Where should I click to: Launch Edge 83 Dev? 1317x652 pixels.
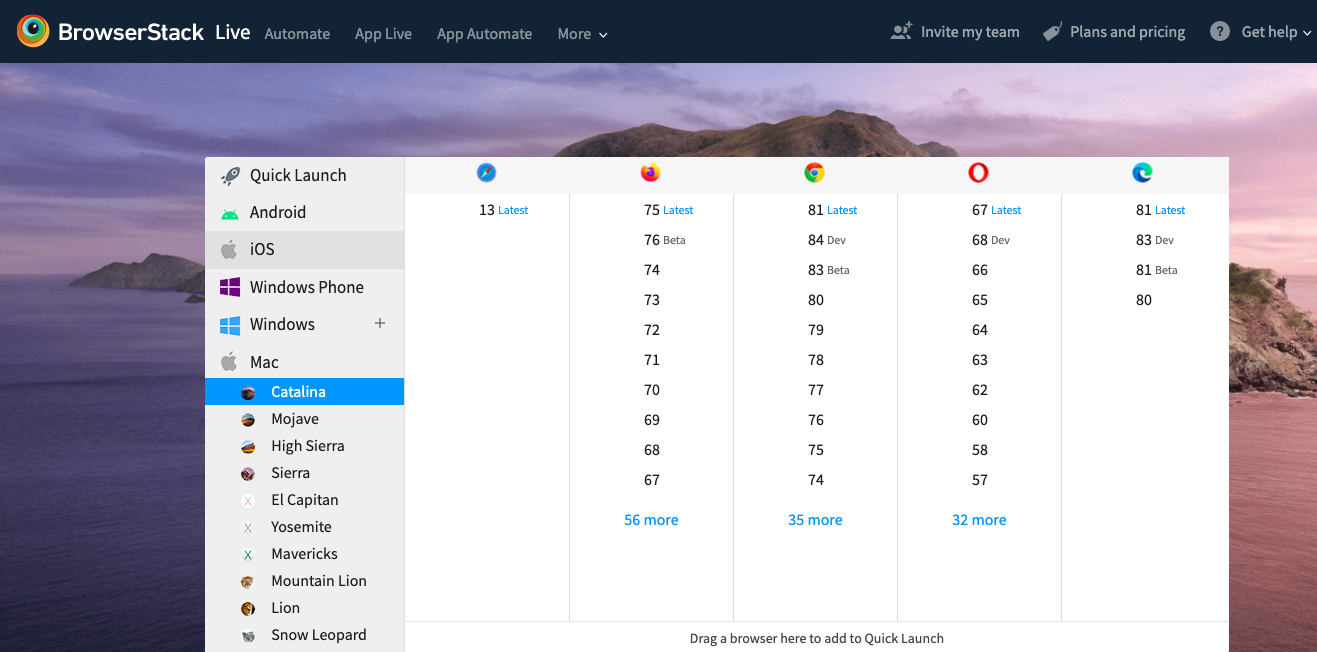pos(1155,240)
